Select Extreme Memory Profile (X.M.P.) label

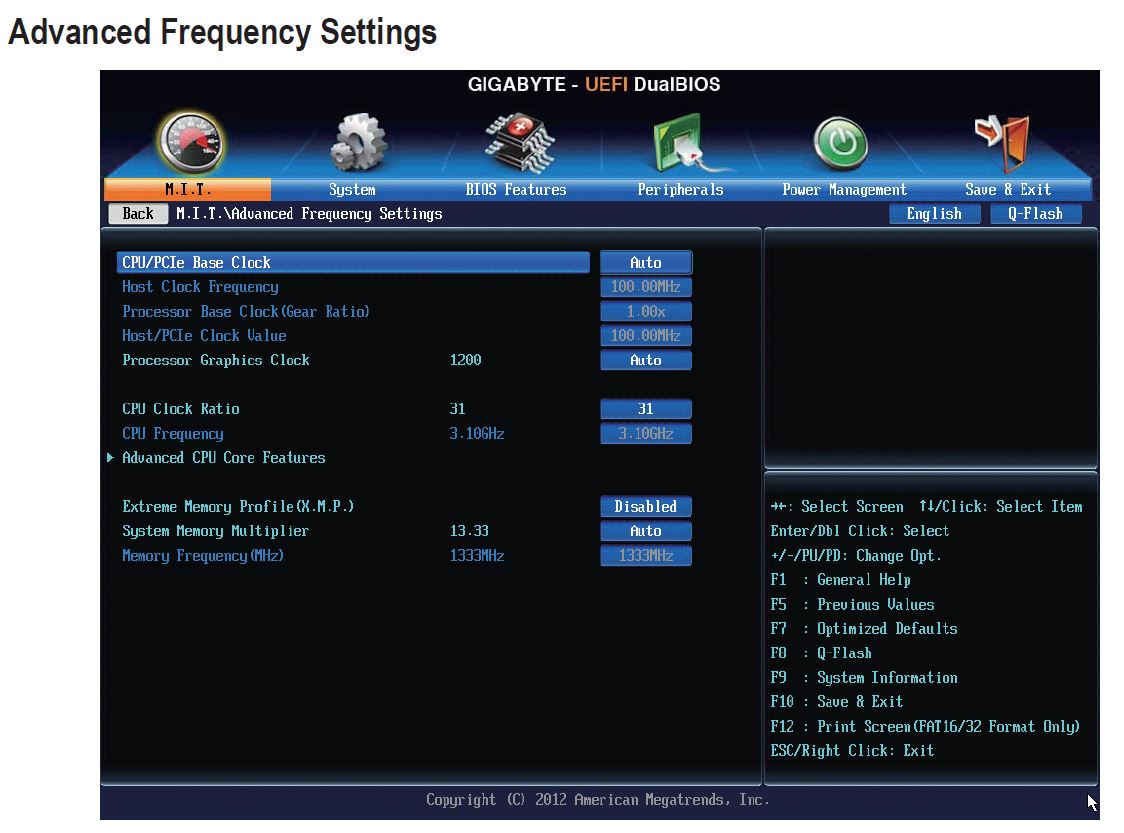coord(238,507)
